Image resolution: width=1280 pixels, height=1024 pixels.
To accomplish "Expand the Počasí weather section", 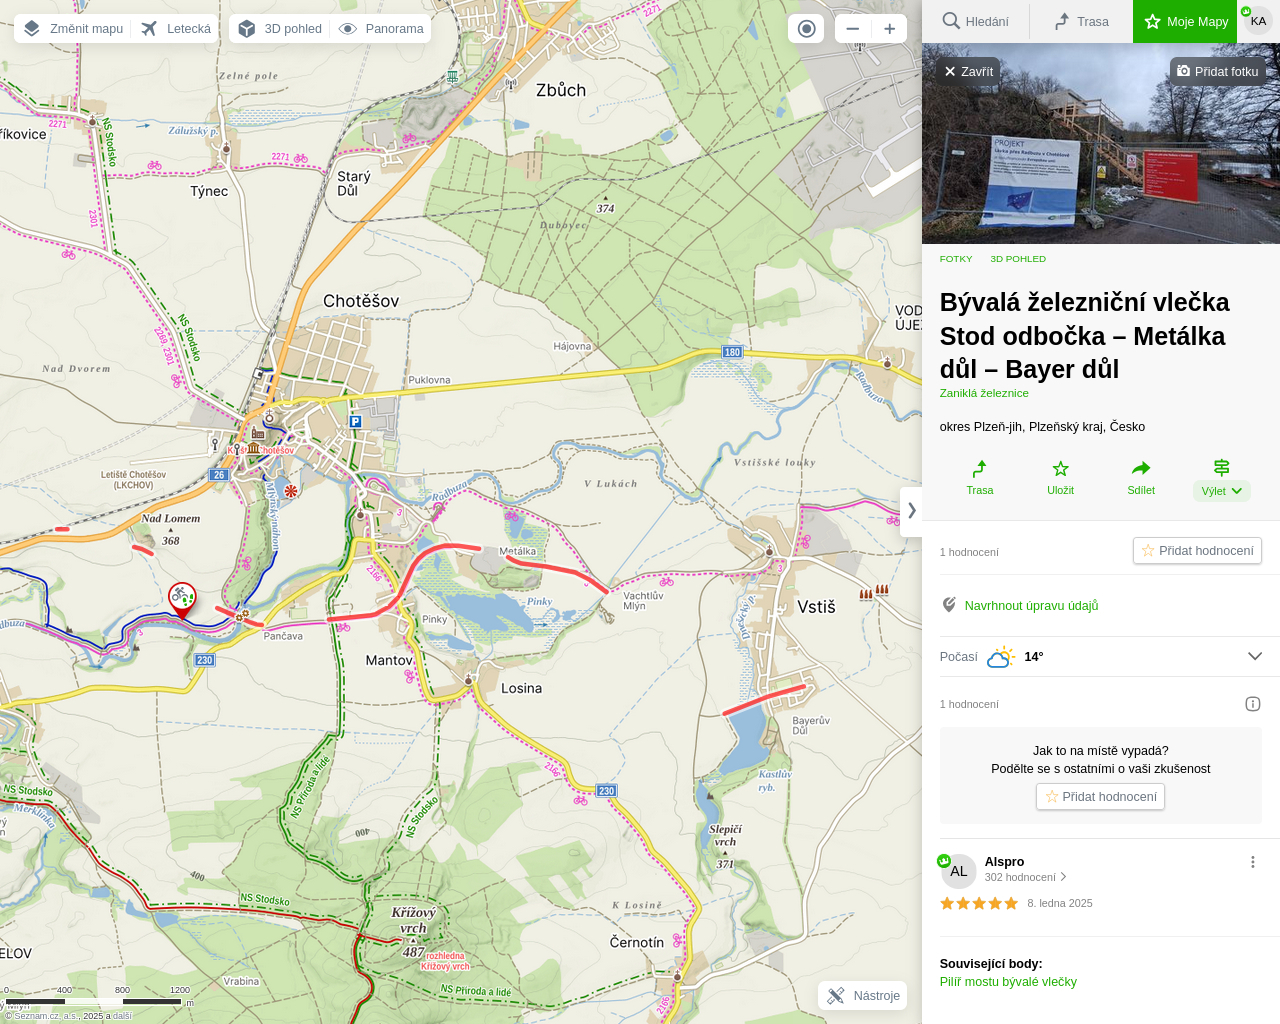I will click(1254, 656).
